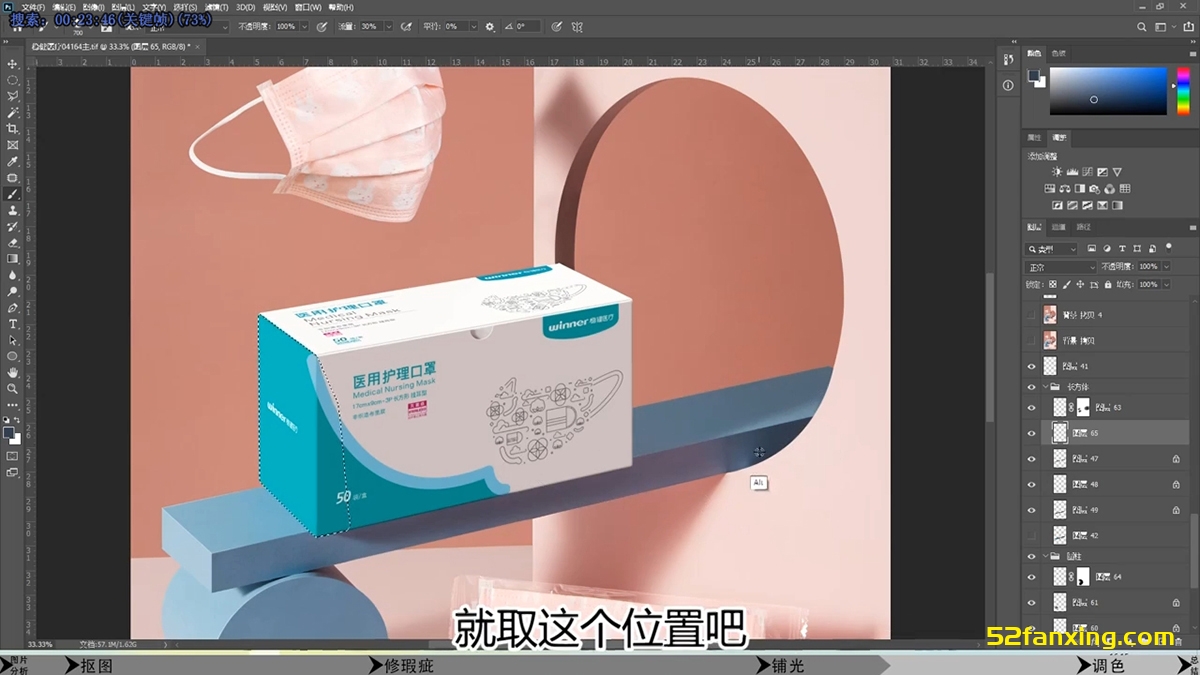Toggle layer filtering switch on/off

click(x=1168, y=248)
